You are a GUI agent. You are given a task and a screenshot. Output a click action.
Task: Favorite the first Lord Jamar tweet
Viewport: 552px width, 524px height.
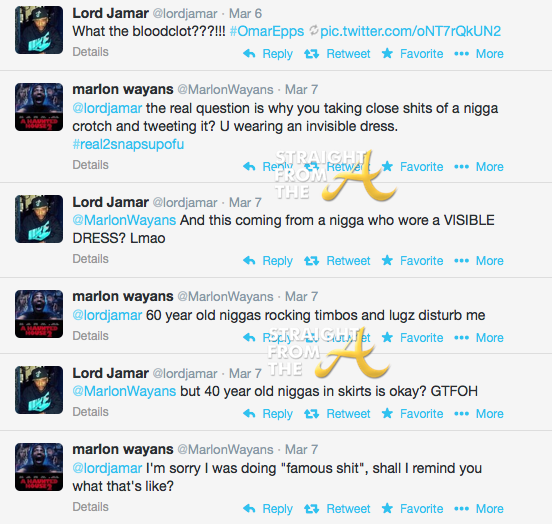click(413, 54)
